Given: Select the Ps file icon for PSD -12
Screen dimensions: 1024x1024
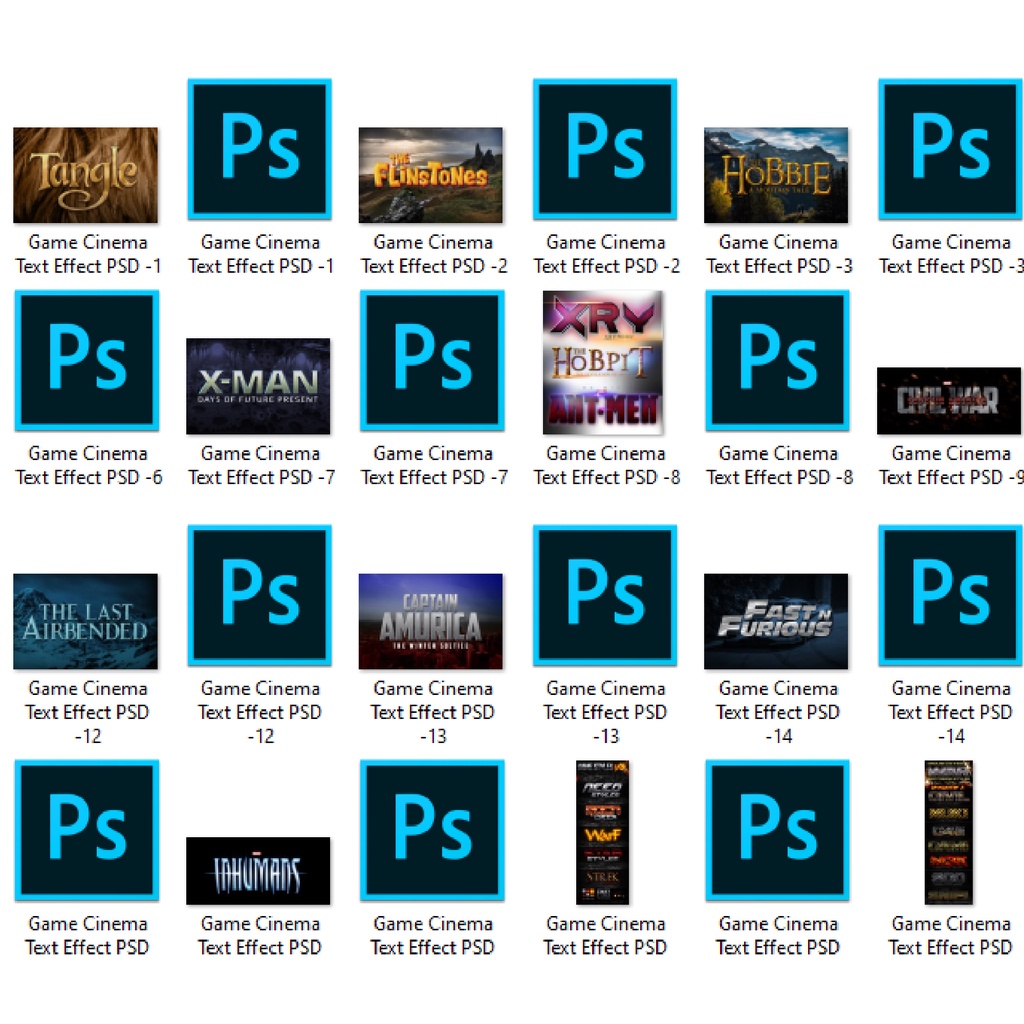Looking at the screenshot, I should 259,595.
